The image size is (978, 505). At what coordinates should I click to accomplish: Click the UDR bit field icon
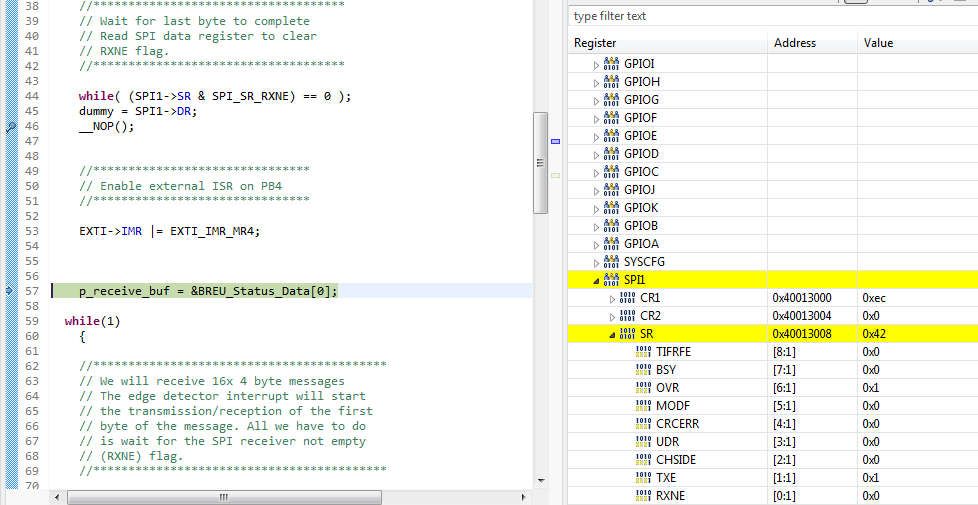[643, 442]
